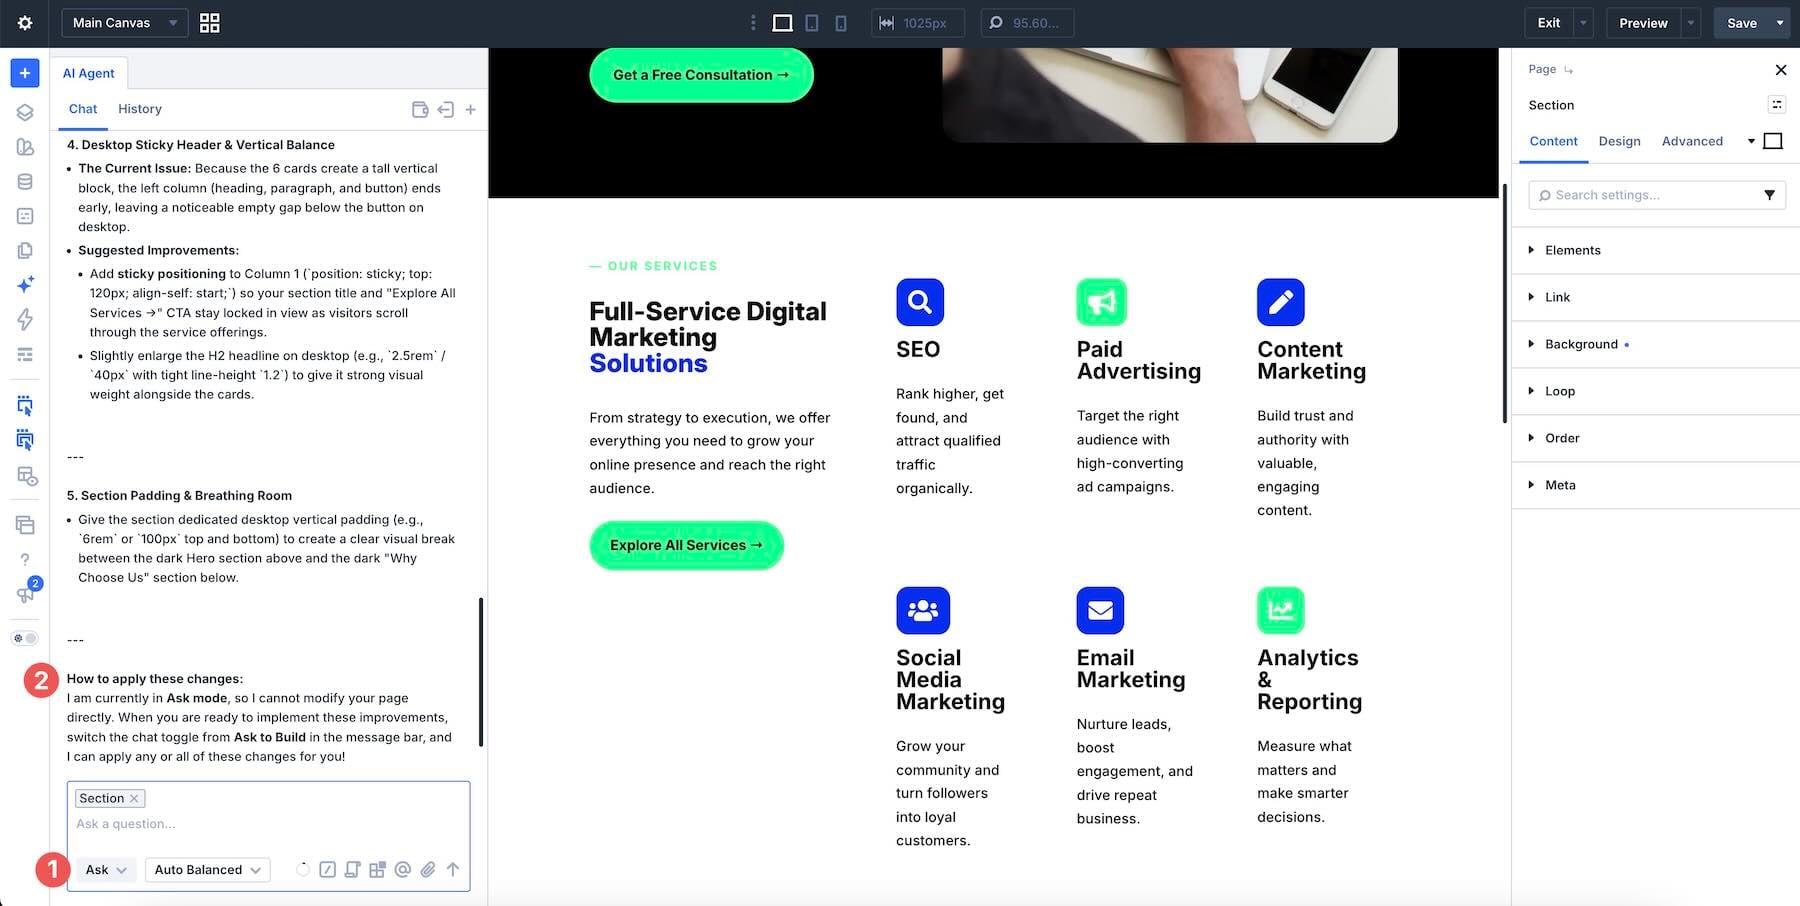The width and height of the screenshot is (1800, 906).
Task: Select the AI Agent panel tab
Action: click(88, 73)
